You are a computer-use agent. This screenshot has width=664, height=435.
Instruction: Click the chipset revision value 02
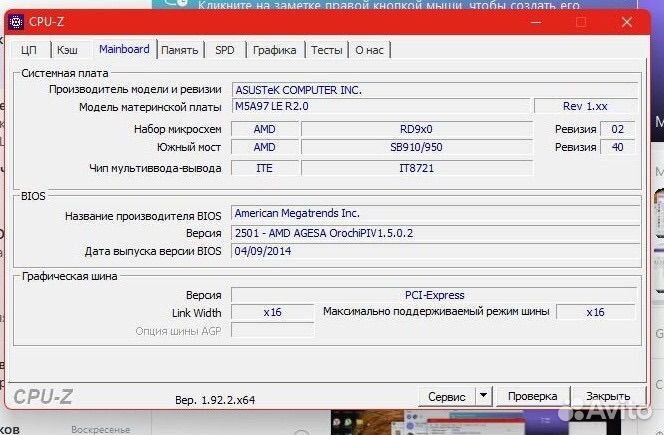pyautogui.click(x=618, y=129)
